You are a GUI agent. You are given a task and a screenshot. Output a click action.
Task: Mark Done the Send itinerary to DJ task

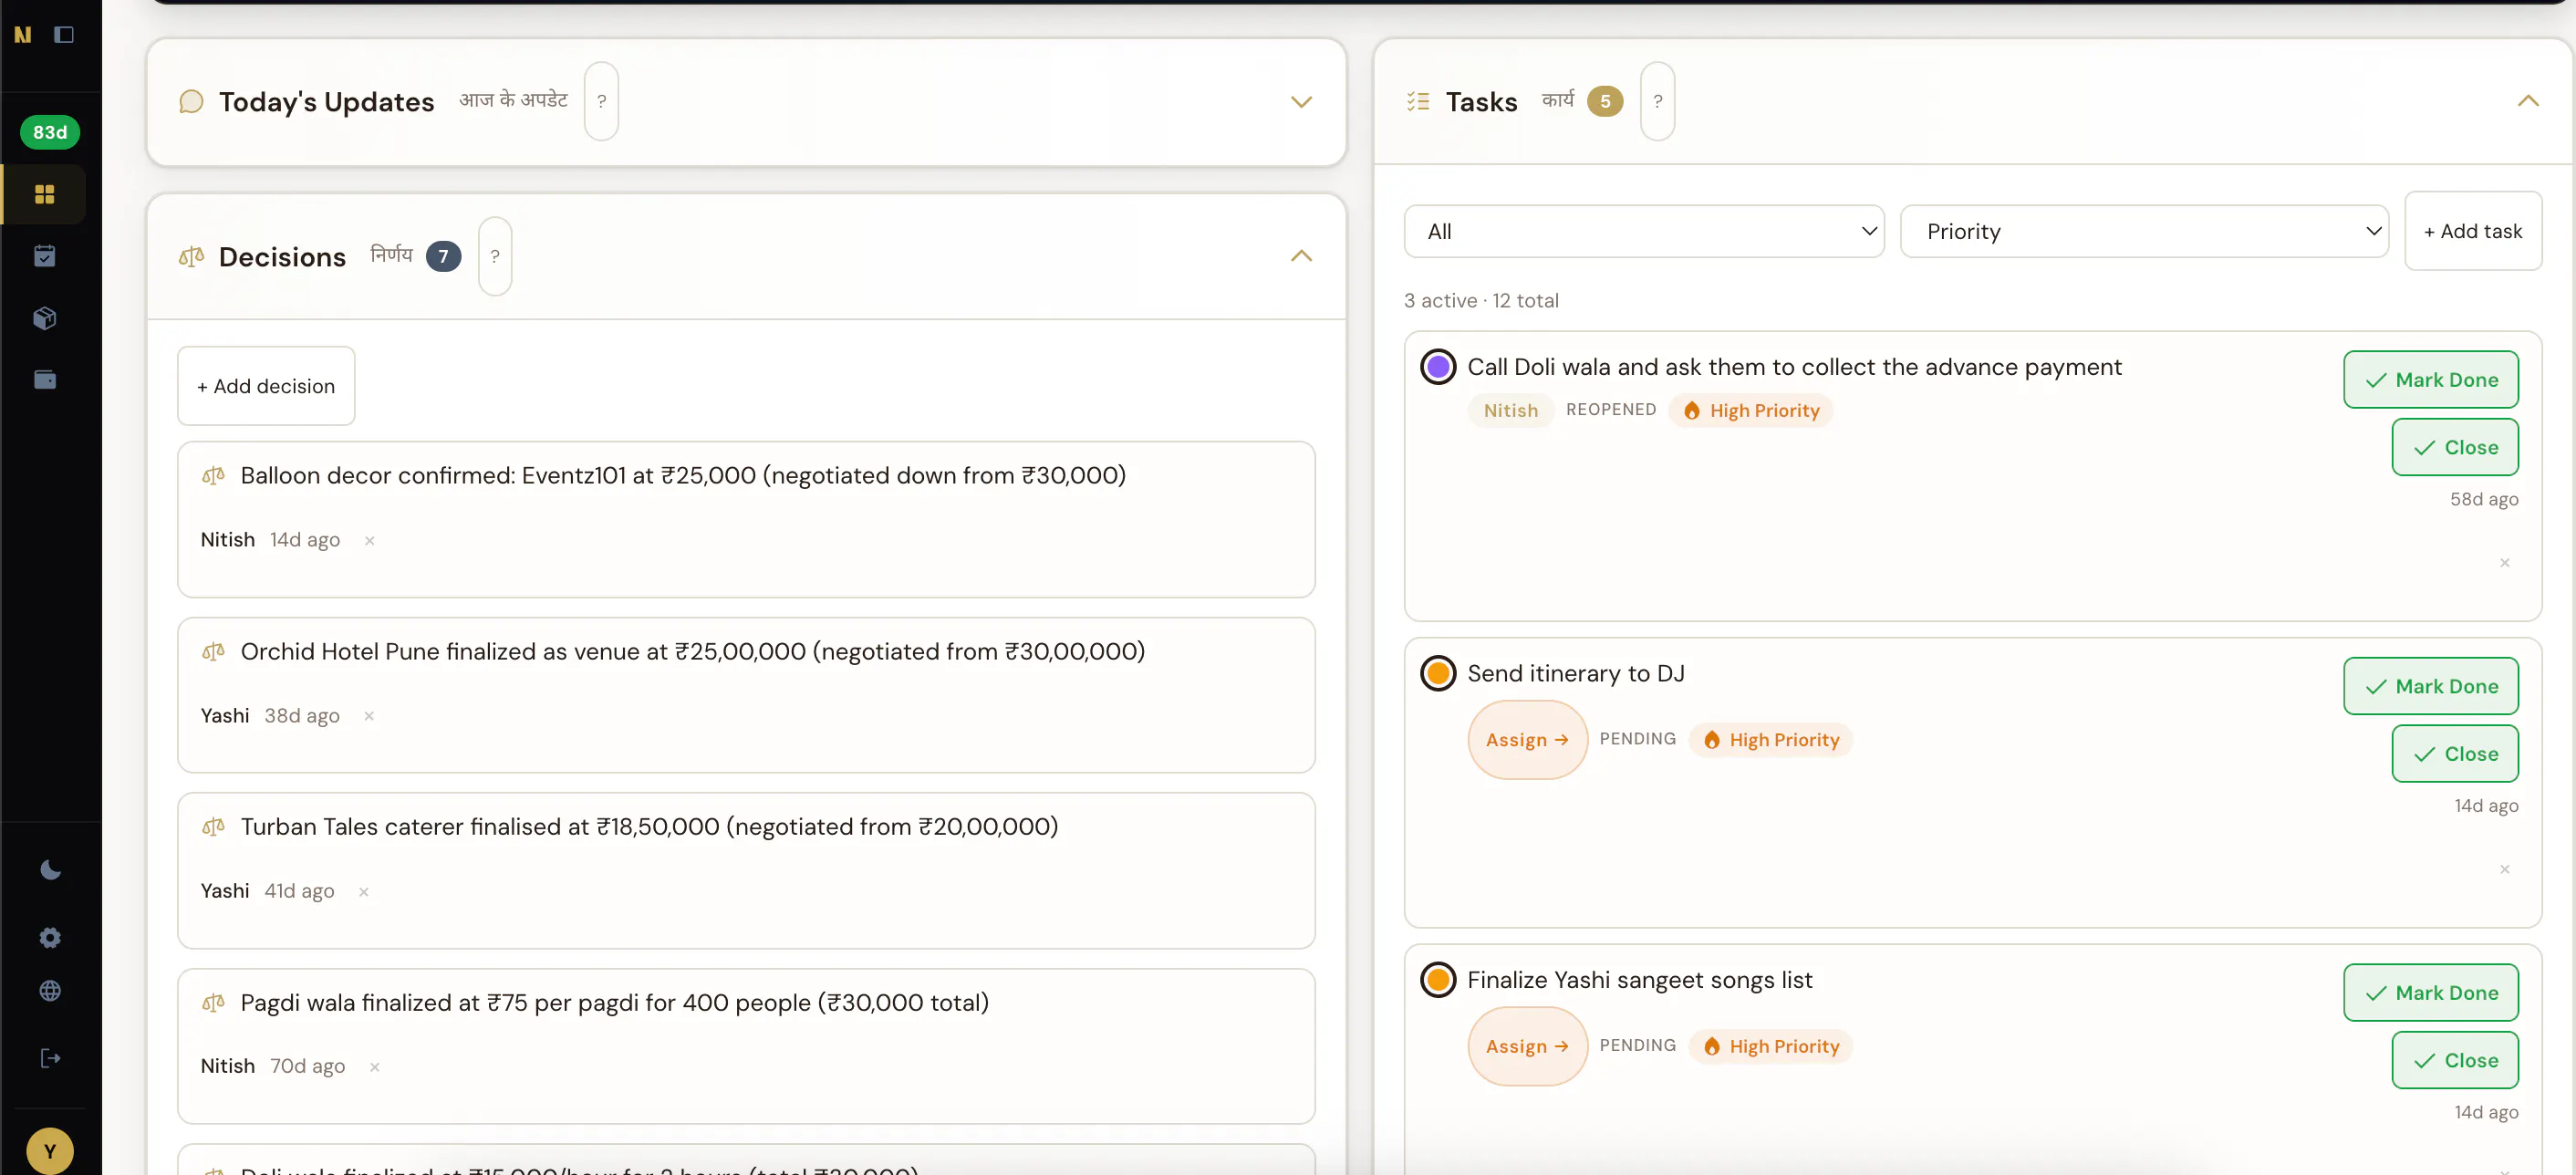2431,686
